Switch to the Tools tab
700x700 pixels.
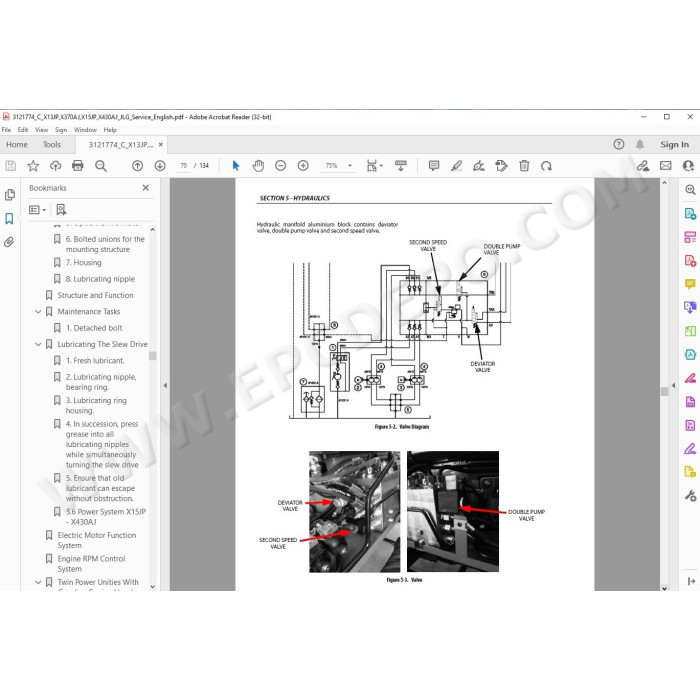click(x=52, y=145)
